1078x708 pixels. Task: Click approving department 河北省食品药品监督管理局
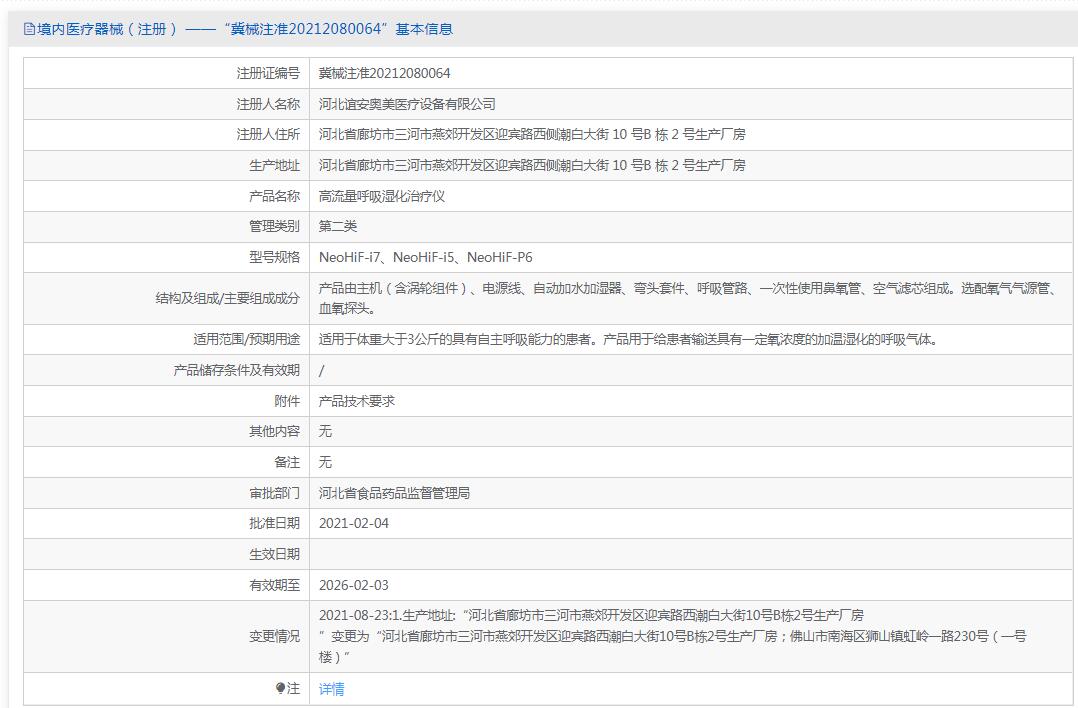coord(394,493)
